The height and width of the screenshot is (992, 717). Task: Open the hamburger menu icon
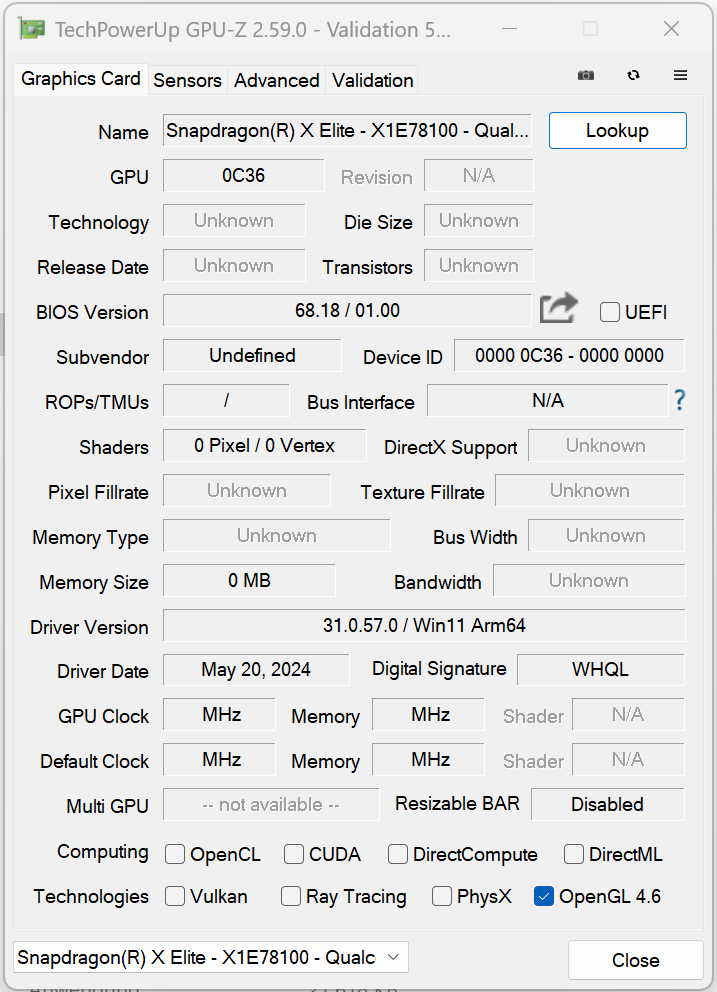[x=680, y=75]
